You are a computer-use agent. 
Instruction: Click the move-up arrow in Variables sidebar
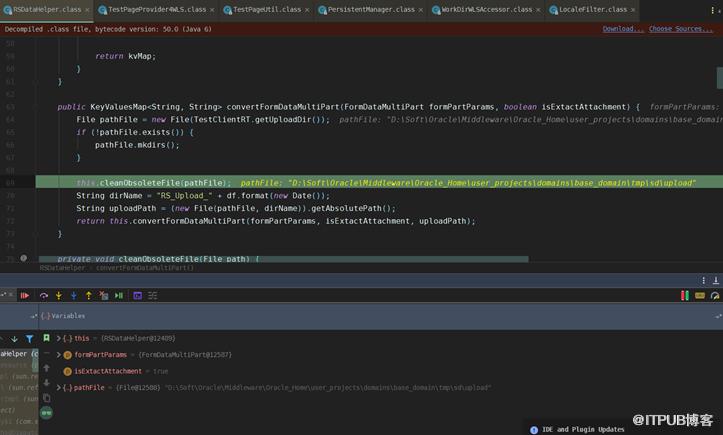pyautogui.click(x=47, y=368)
